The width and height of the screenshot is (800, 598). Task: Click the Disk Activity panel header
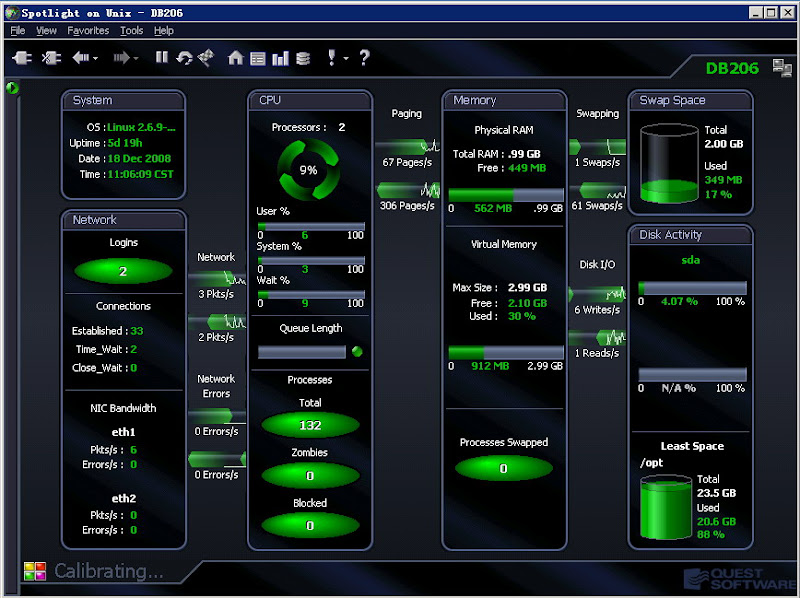(x=690, y=235)
